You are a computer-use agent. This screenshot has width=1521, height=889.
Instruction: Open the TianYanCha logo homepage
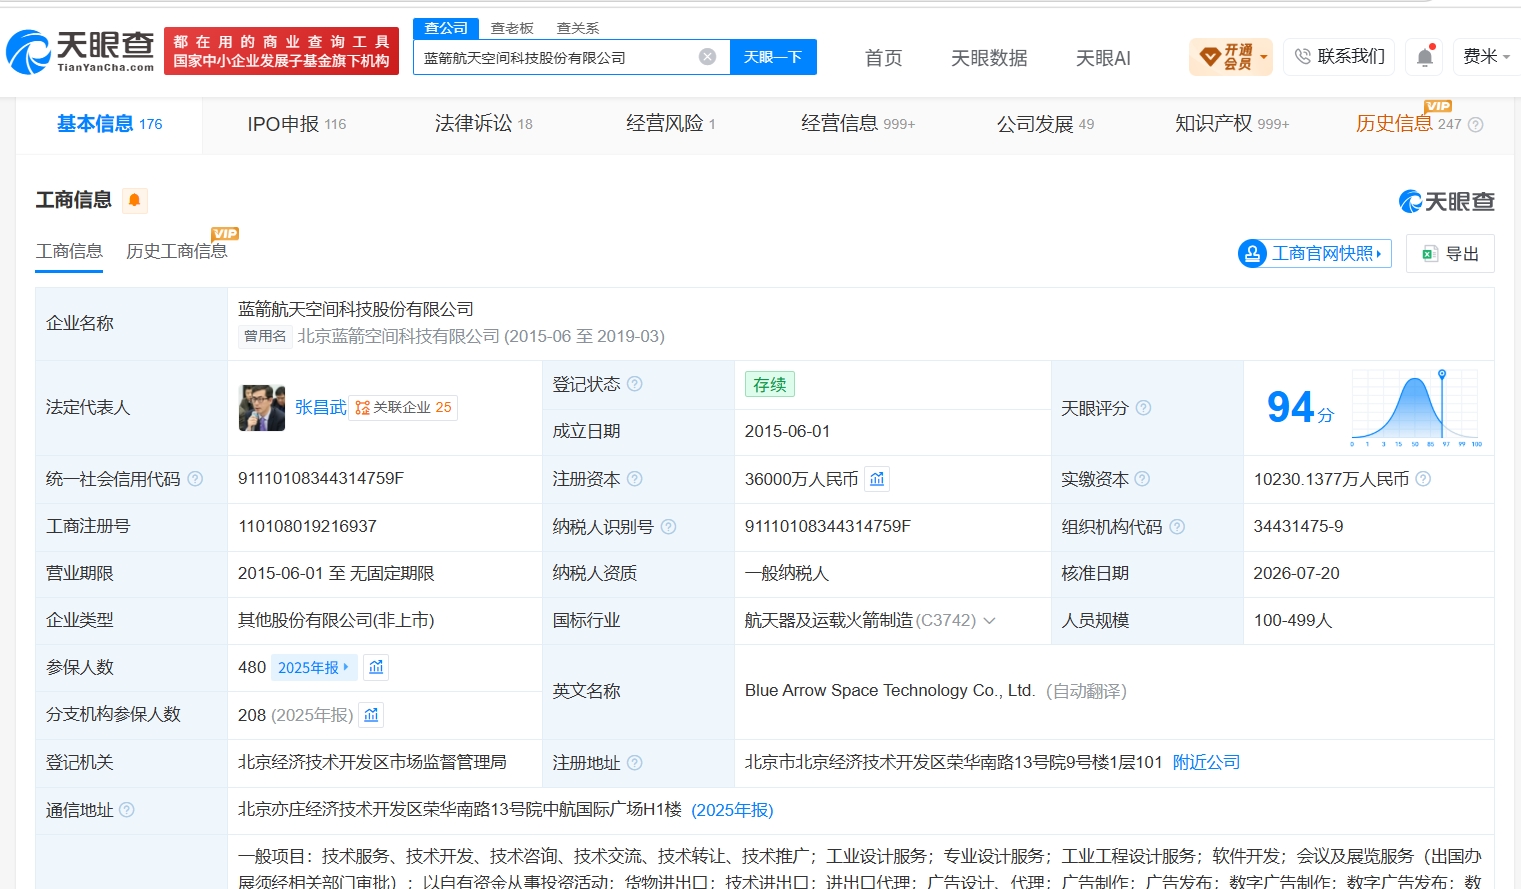pos(80,51)
